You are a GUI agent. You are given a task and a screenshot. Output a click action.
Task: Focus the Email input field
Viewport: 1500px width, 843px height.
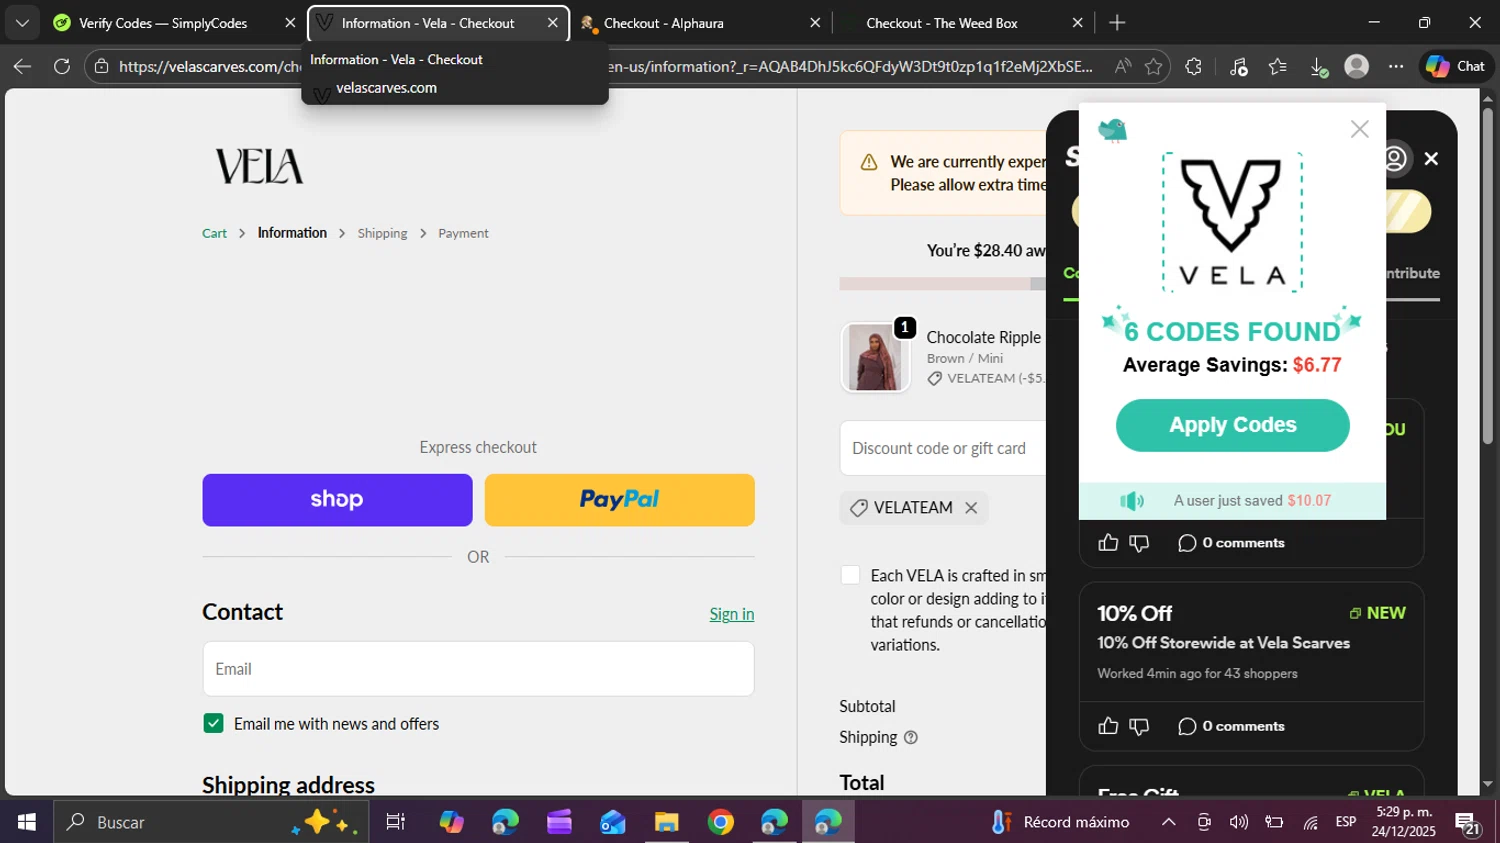[478, 669]
